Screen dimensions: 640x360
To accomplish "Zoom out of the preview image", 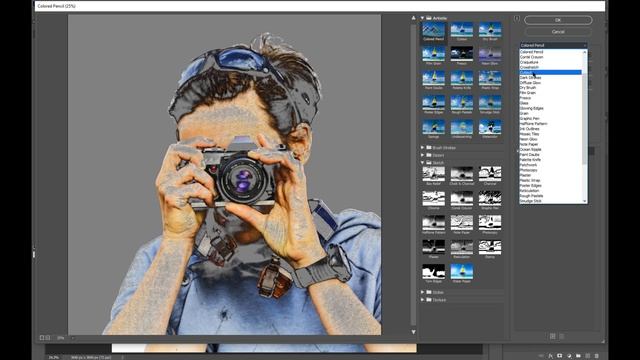I will tap(42, 338).
